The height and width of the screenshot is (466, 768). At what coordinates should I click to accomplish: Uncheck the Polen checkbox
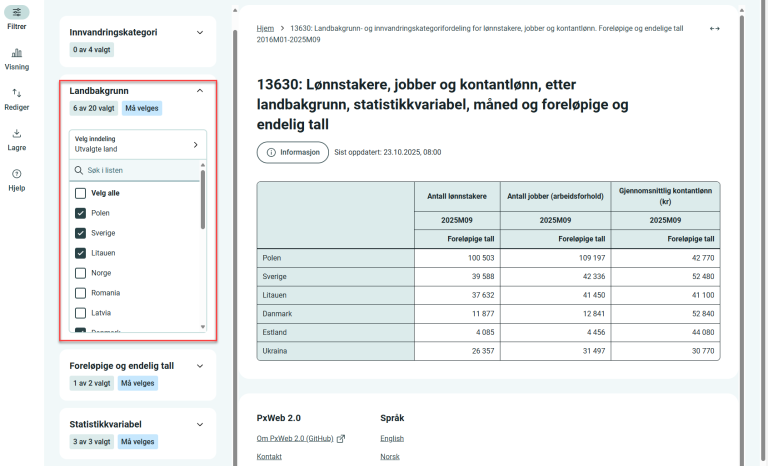point(80,213)
